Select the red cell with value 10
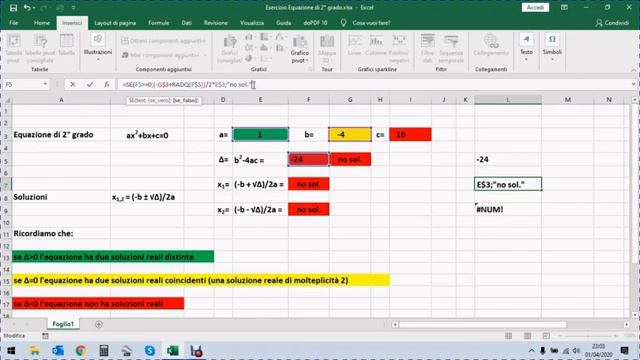 click(x=410, y=134)
